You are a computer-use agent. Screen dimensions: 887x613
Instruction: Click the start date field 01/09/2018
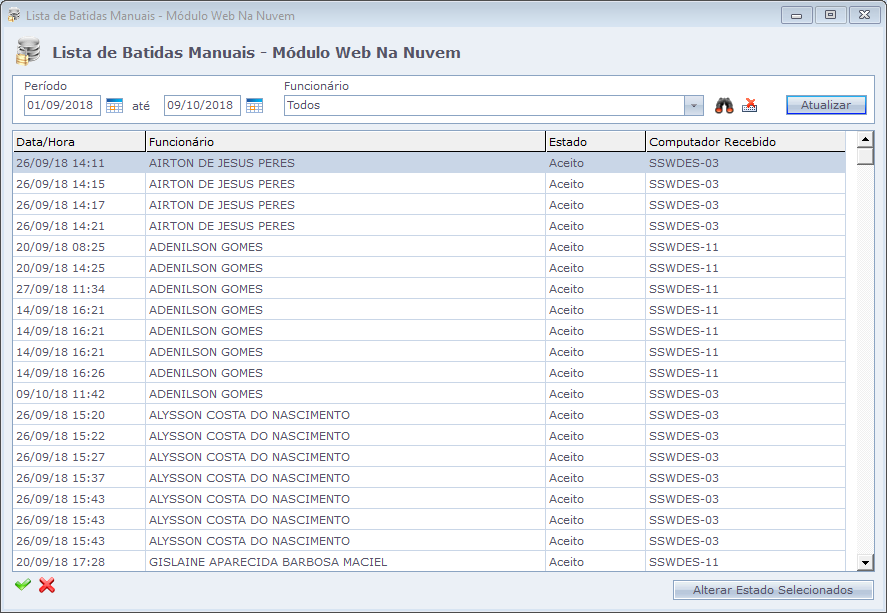[62, 105]
